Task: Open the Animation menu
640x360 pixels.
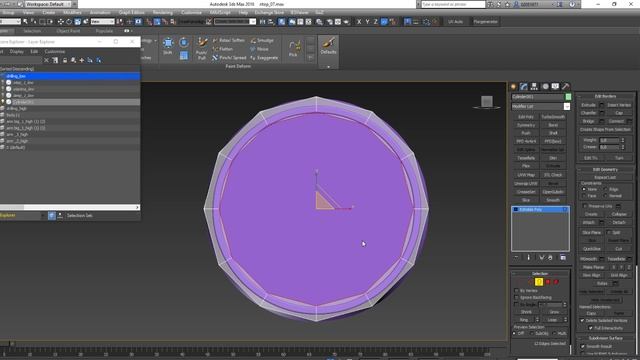Action: click(100, 13)
